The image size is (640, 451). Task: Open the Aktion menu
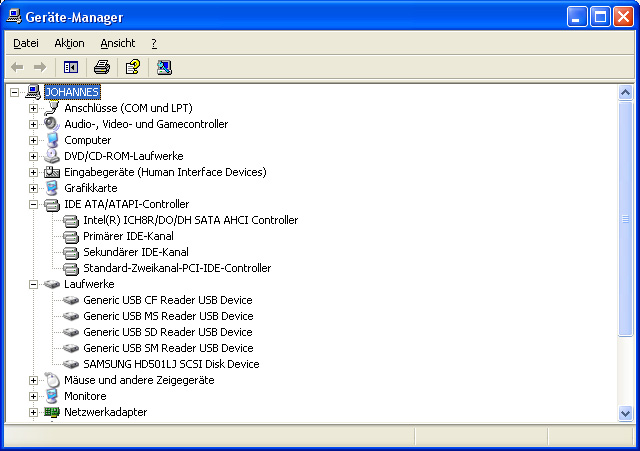69,43
